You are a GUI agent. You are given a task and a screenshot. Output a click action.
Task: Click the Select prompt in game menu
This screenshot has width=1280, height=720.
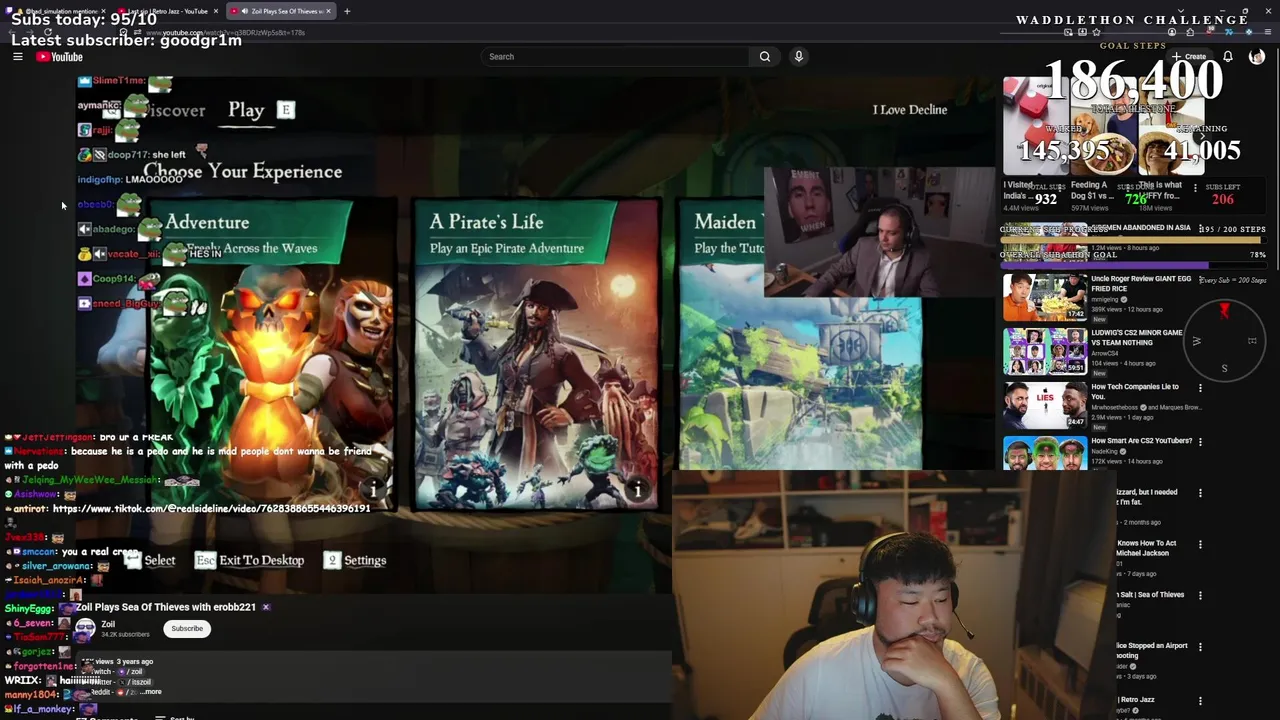150,561
